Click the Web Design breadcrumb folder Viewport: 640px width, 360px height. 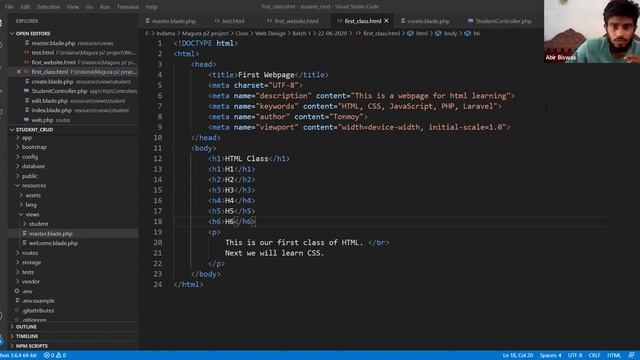coord(270,33)
